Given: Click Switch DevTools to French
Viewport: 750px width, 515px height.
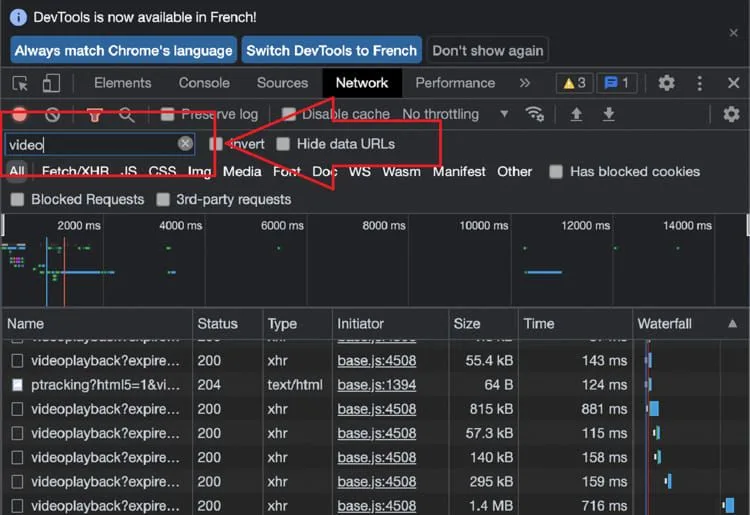Looking at the screenshot, I should pos(331,50).
